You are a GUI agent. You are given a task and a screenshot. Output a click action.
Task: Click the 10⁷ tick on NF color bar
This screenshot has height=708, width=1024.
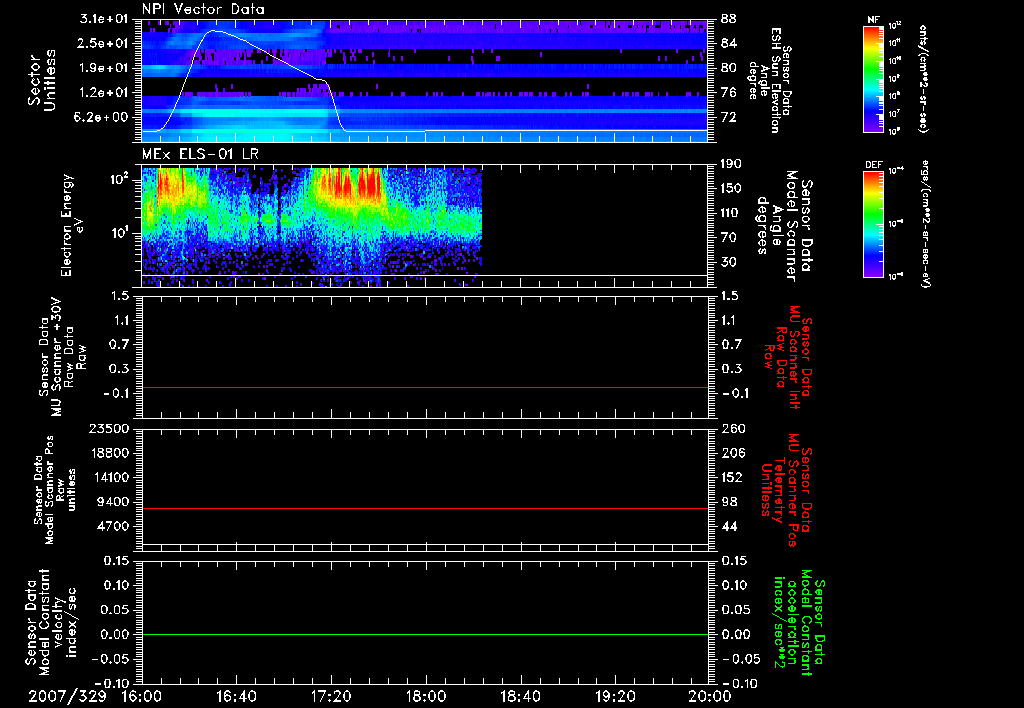[895, 114]
